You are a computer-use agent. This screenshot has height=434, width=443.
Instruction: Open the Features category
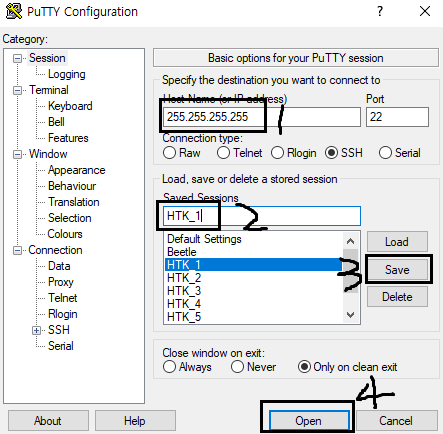pyautogui.click(x=68, y=138)
